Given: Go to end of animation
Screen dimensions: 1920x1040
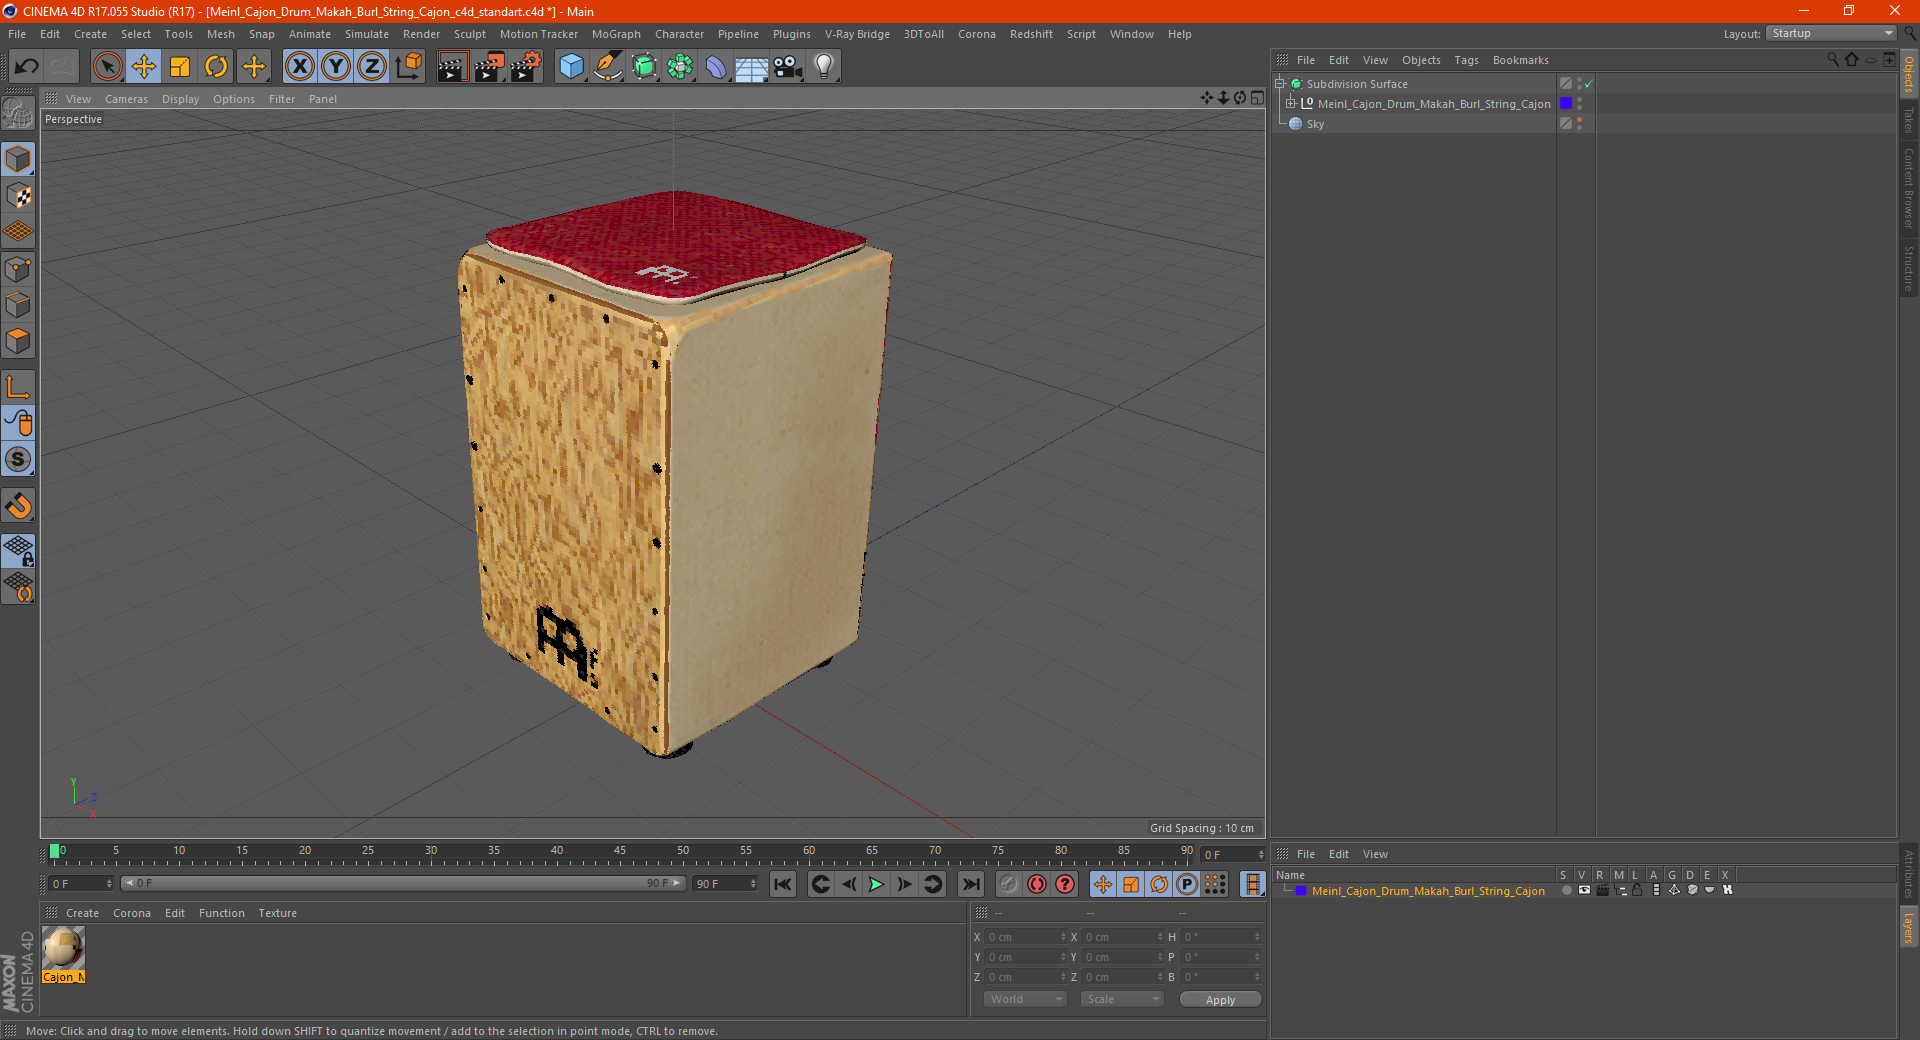Looking at the screenshot, I should (970, 884).
